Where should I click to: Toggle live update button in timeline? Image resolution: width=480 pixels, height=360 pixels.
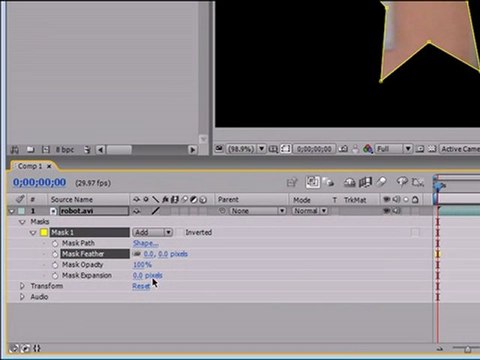click(313, 182)
